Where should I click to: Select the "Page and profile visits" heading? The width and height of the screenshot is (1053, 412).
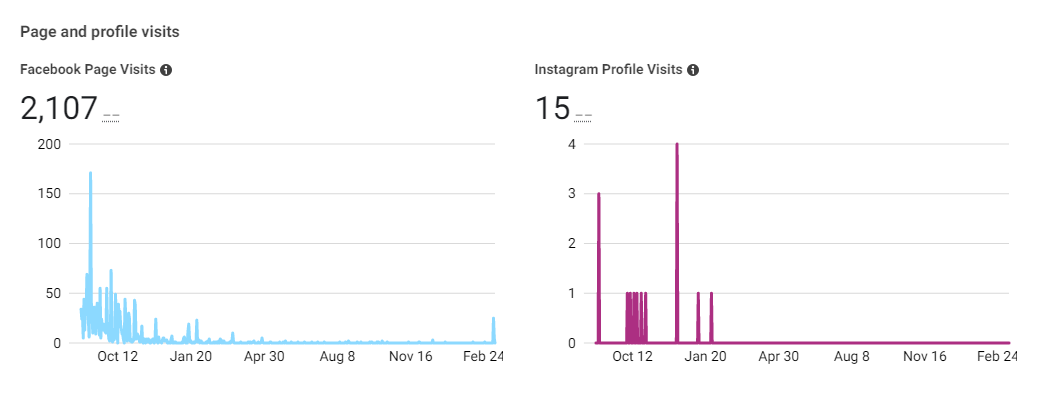pos(100,32)
